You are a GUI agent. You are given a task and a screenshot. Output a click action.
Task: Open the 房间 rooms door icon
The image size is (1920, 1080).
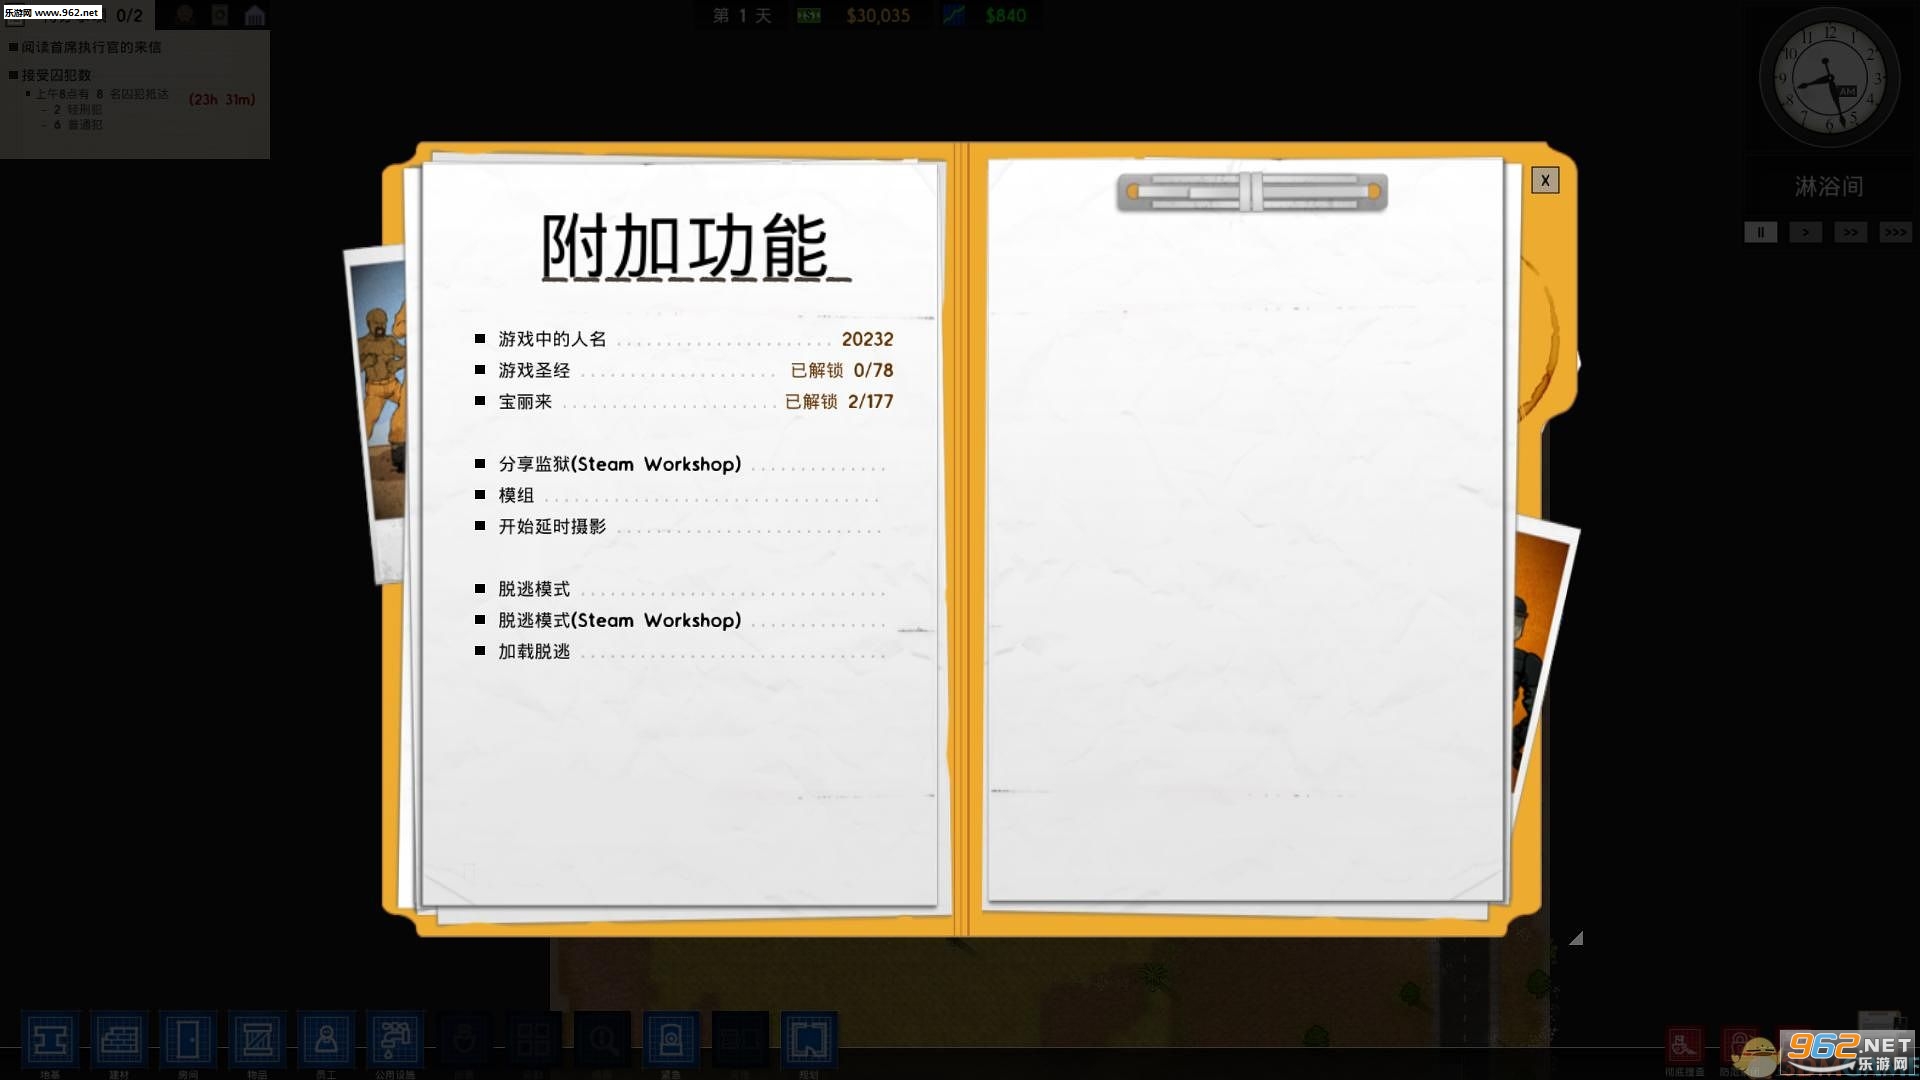click(x=188, y=1041)
